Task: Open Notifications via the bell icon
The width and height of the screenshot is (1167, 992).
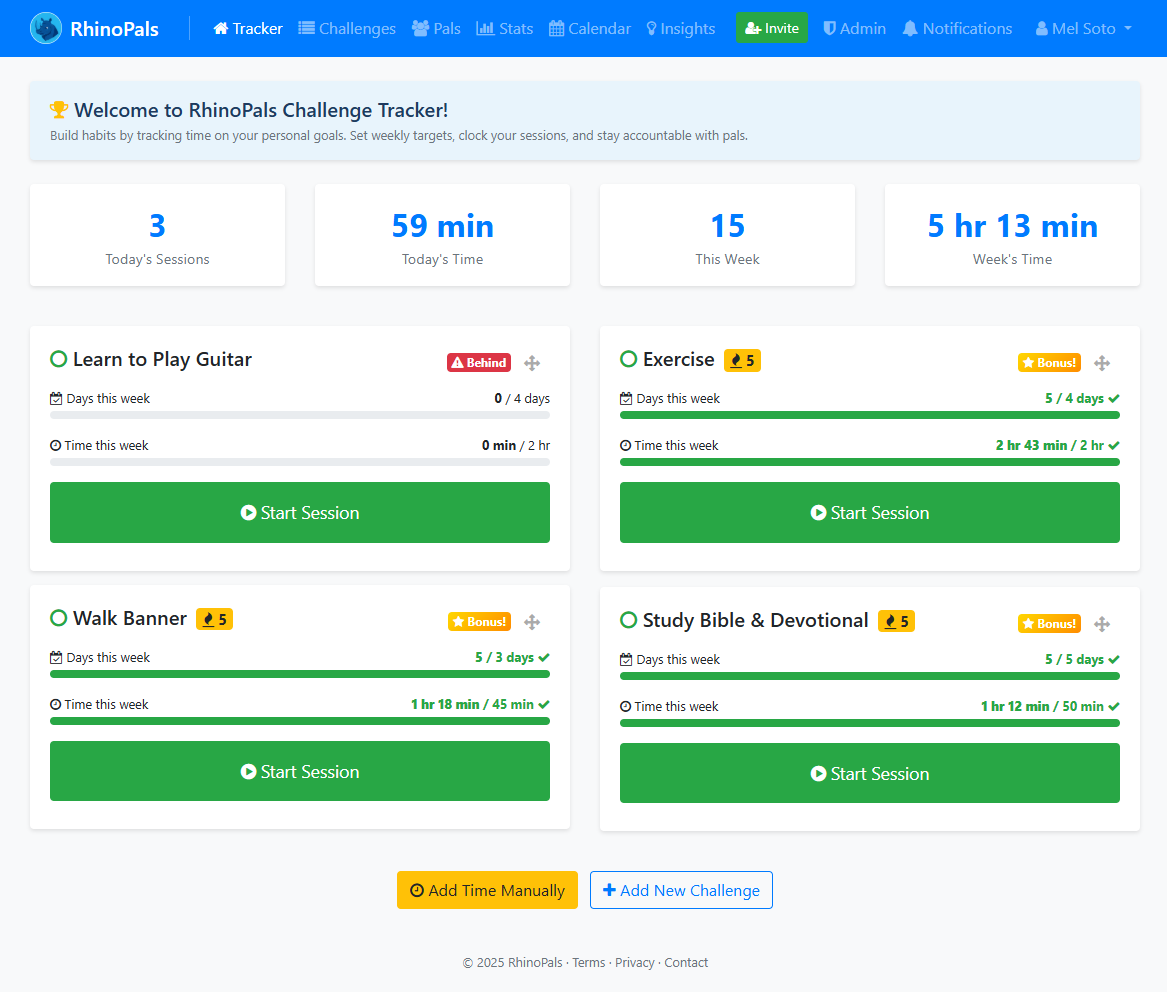Action: [x=909, y=28]
